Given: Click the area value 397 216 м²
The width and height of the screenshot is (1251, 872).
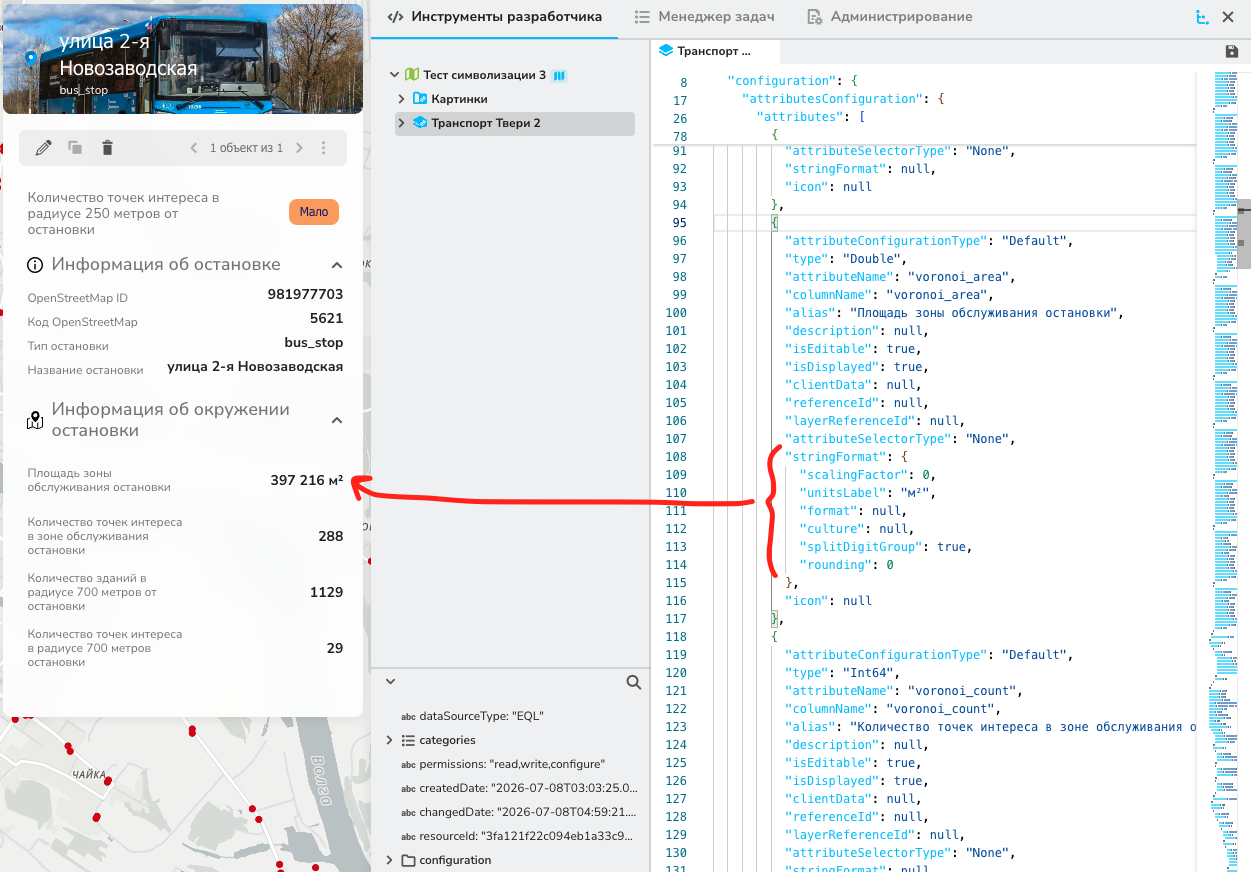Looking at the screenshot, I should click(307, 480).
